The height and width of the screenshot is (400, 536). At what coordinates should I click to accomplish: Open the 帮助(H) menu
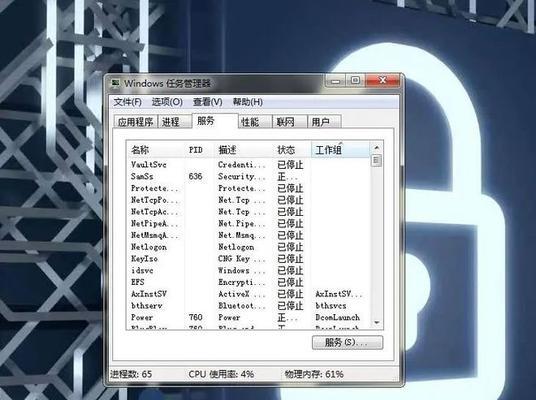point(247,102)
